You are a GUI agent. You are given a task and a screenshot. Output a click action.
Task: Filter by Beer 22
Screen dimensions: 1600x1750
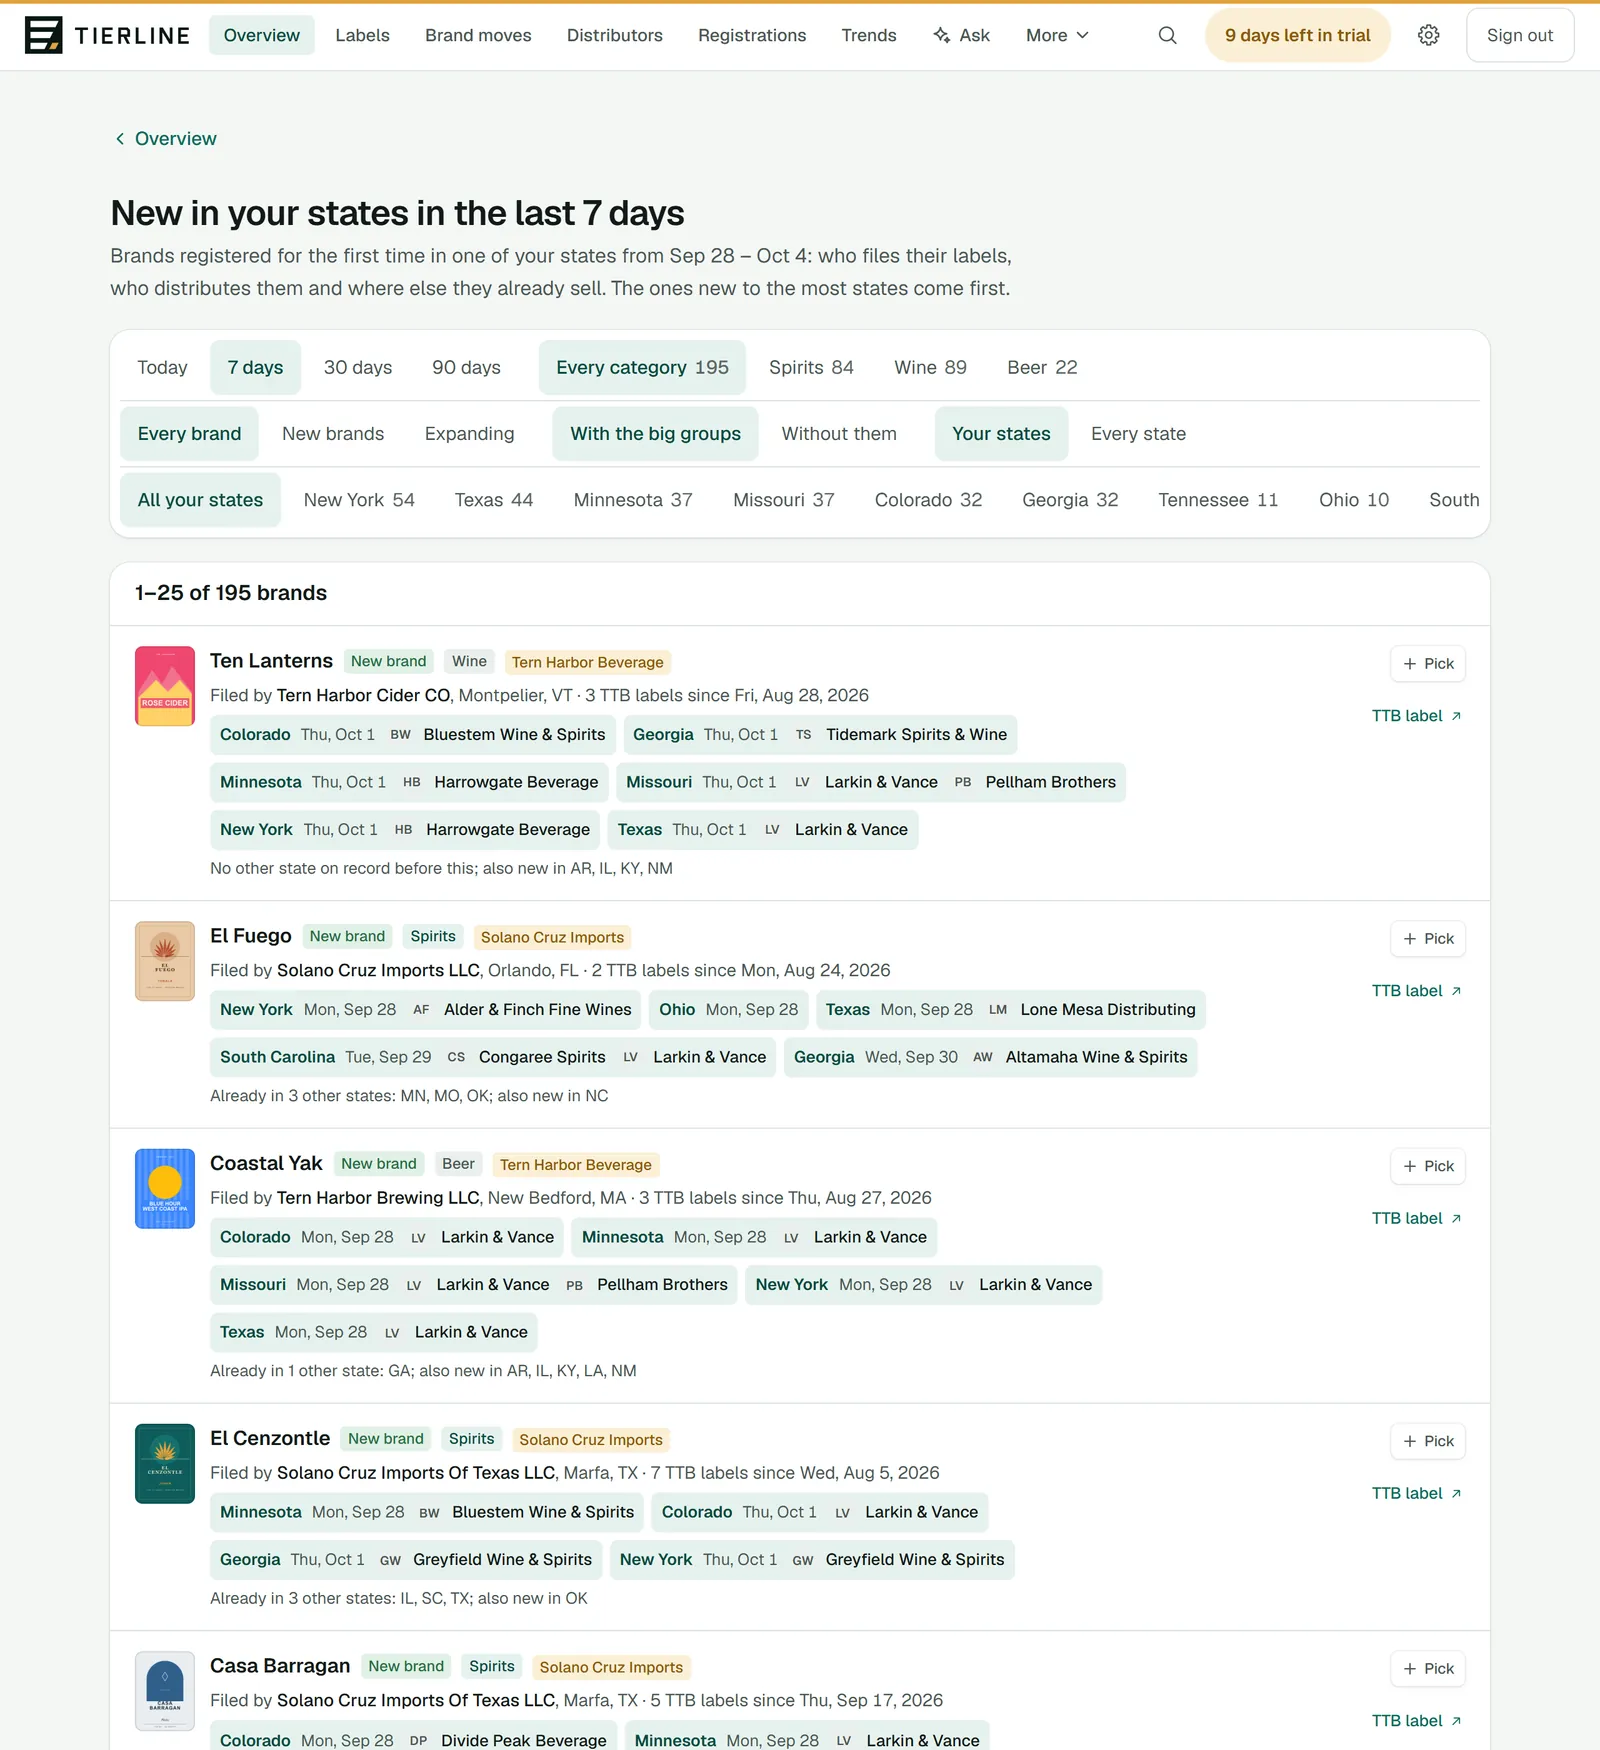coord(1042,367)
